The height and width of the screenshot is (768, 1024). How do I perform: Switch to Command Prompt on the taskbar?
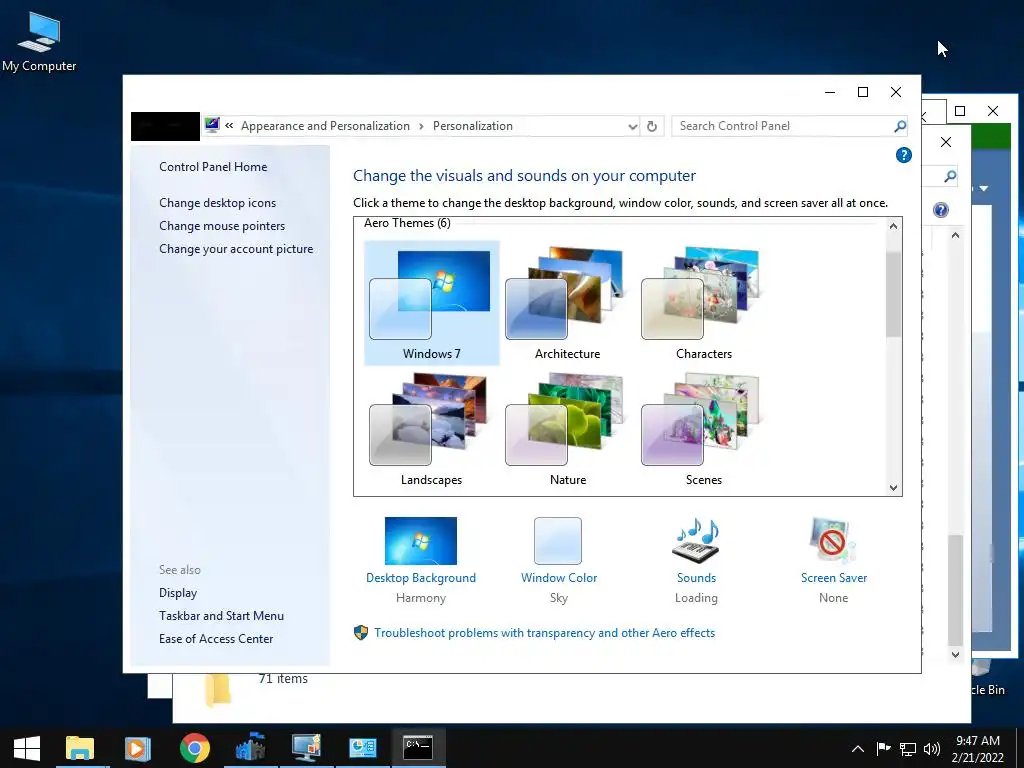point(418,748)
